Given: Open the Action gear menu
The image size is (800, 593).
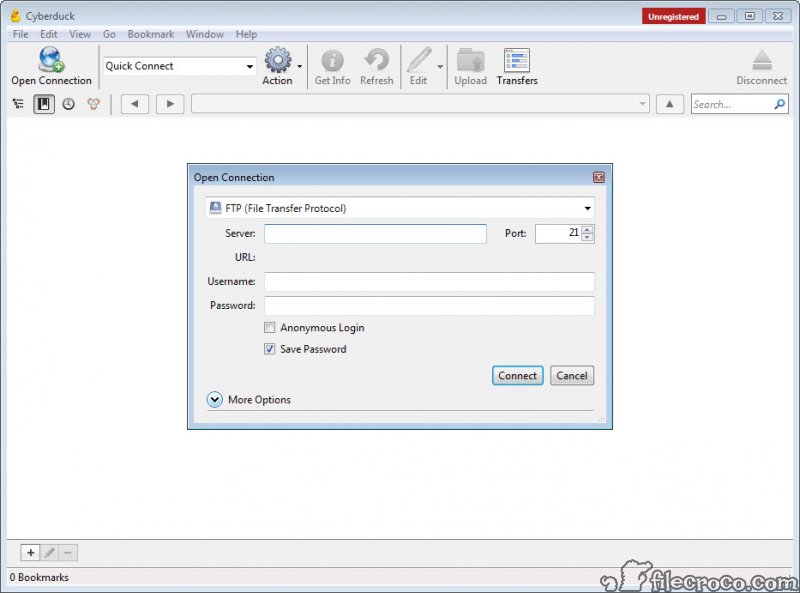Looking at the screenshot, I should [278, 60].
